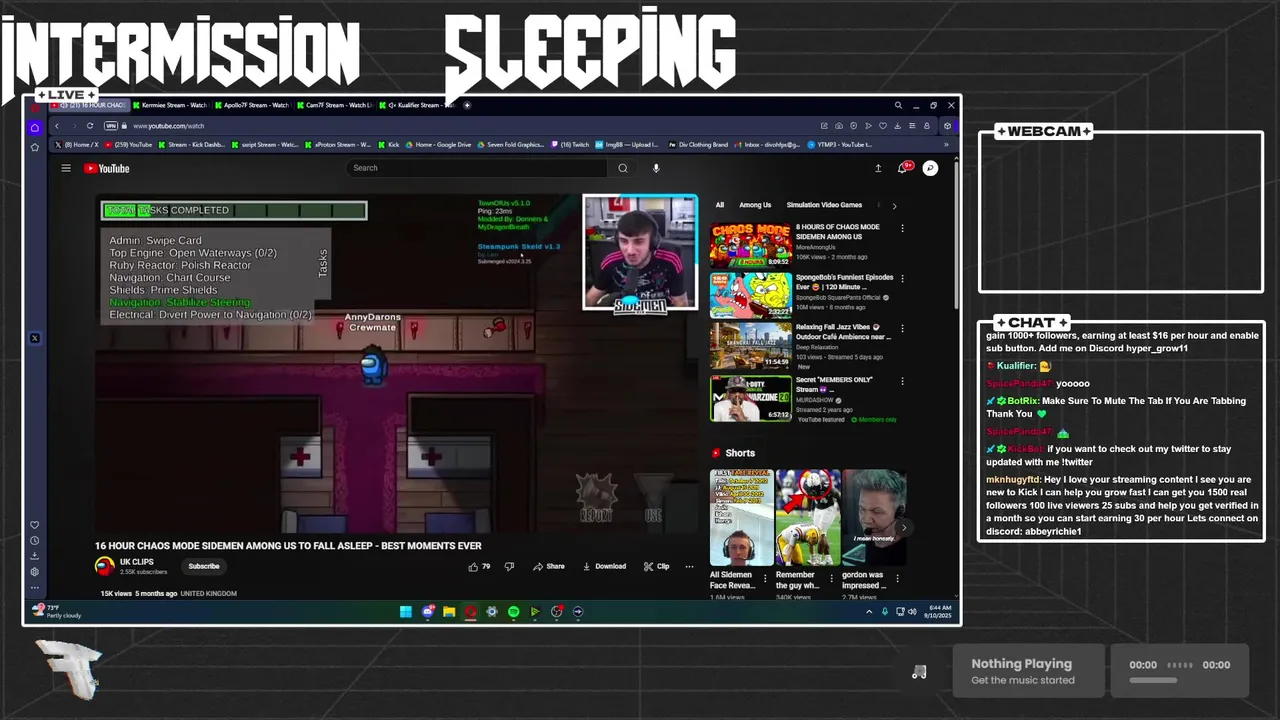Switch to Cam7F Stream browser tab
1280x720 pixels.
point(334,105)
